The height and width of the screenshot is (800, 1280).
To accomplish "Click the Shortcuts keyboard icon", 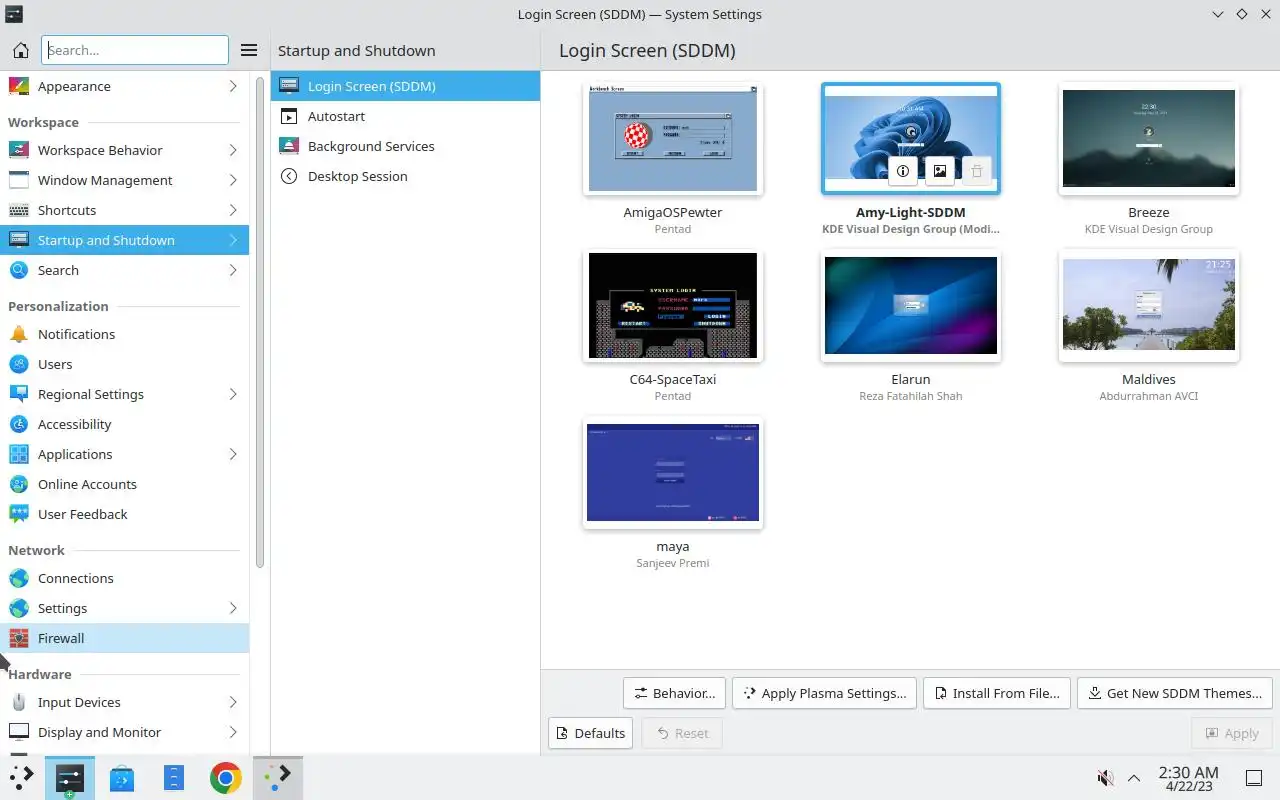I will click(x=19, y=210).
